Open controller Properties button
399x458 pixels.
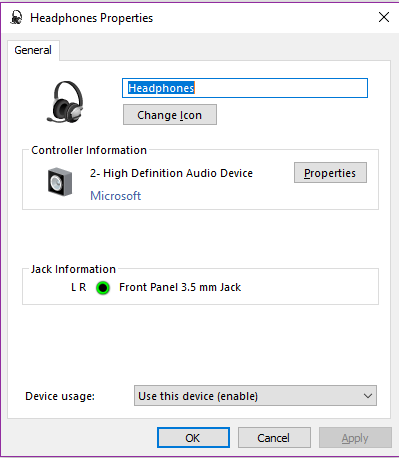click(x=330, y=173)
